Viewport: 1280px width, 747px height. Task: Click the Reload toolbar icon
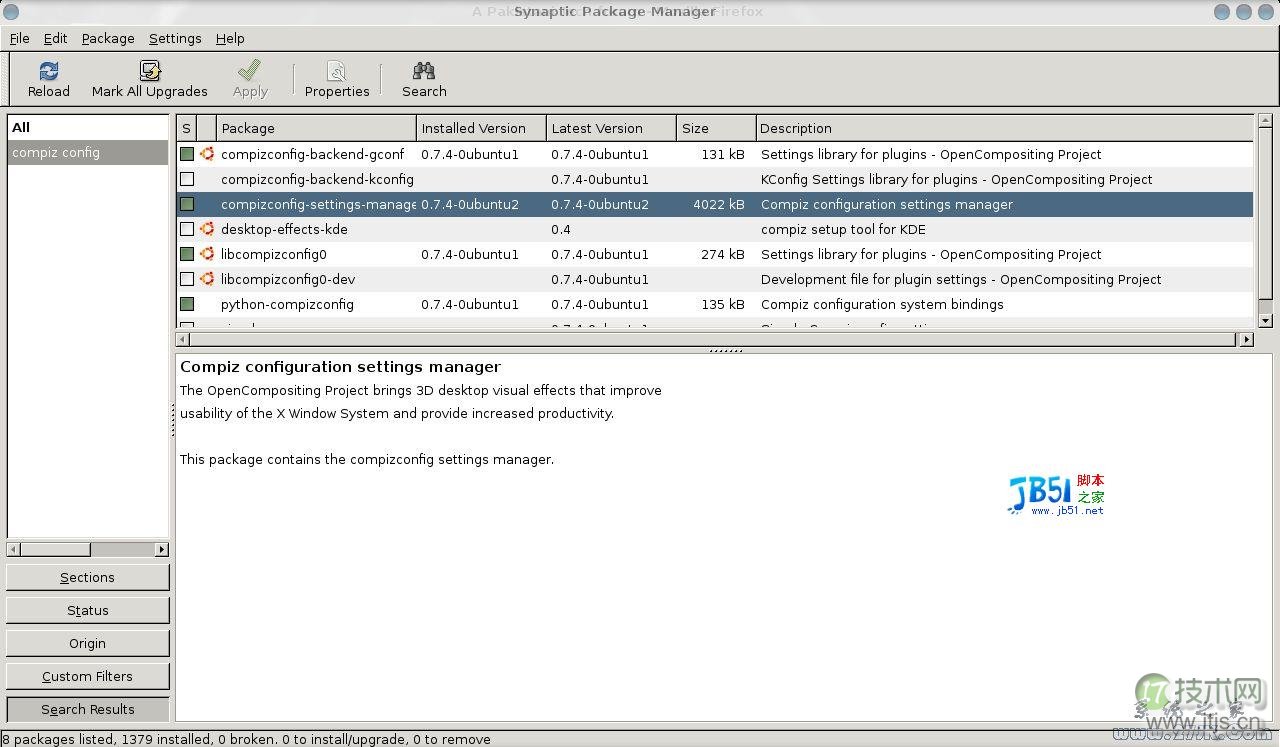pos(48,72)
